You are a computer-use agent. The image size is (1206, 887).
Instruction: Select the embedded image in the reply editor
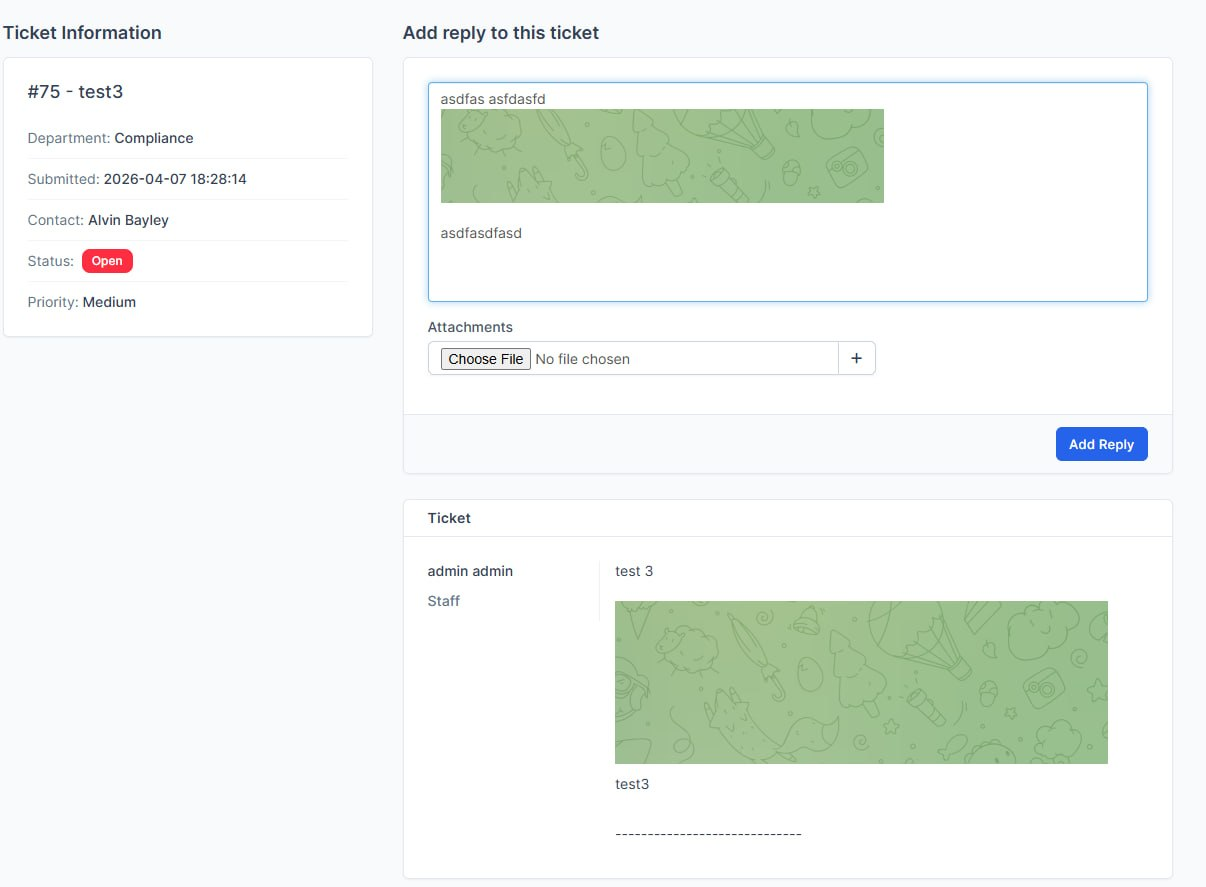(662, 156)
